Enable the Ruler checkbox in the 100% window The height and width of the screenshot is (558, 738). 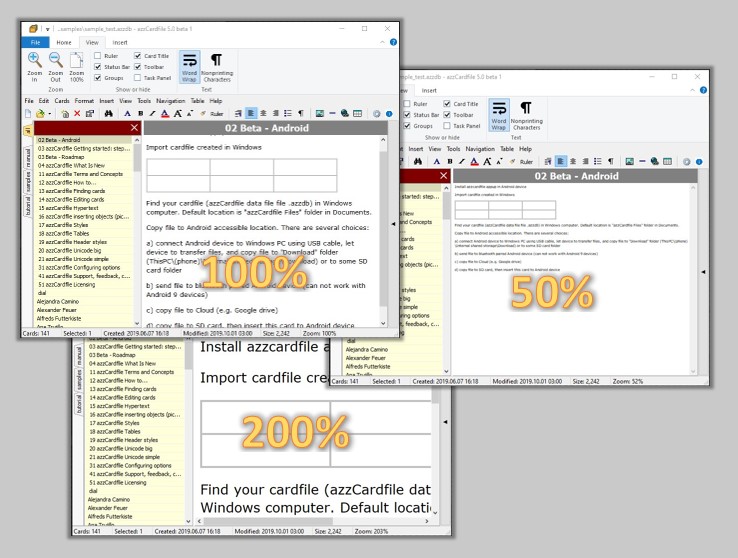[97, 56]
